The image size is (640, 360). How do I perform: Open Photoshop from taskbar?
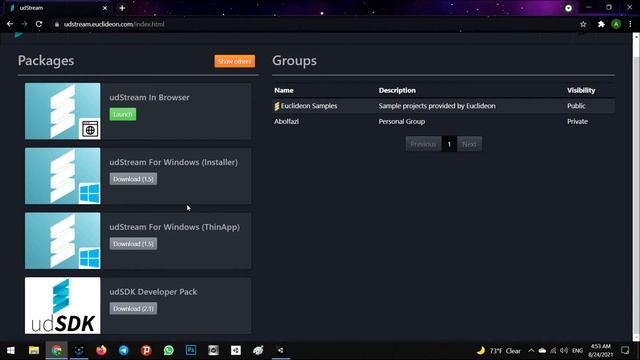coord(191,350)
